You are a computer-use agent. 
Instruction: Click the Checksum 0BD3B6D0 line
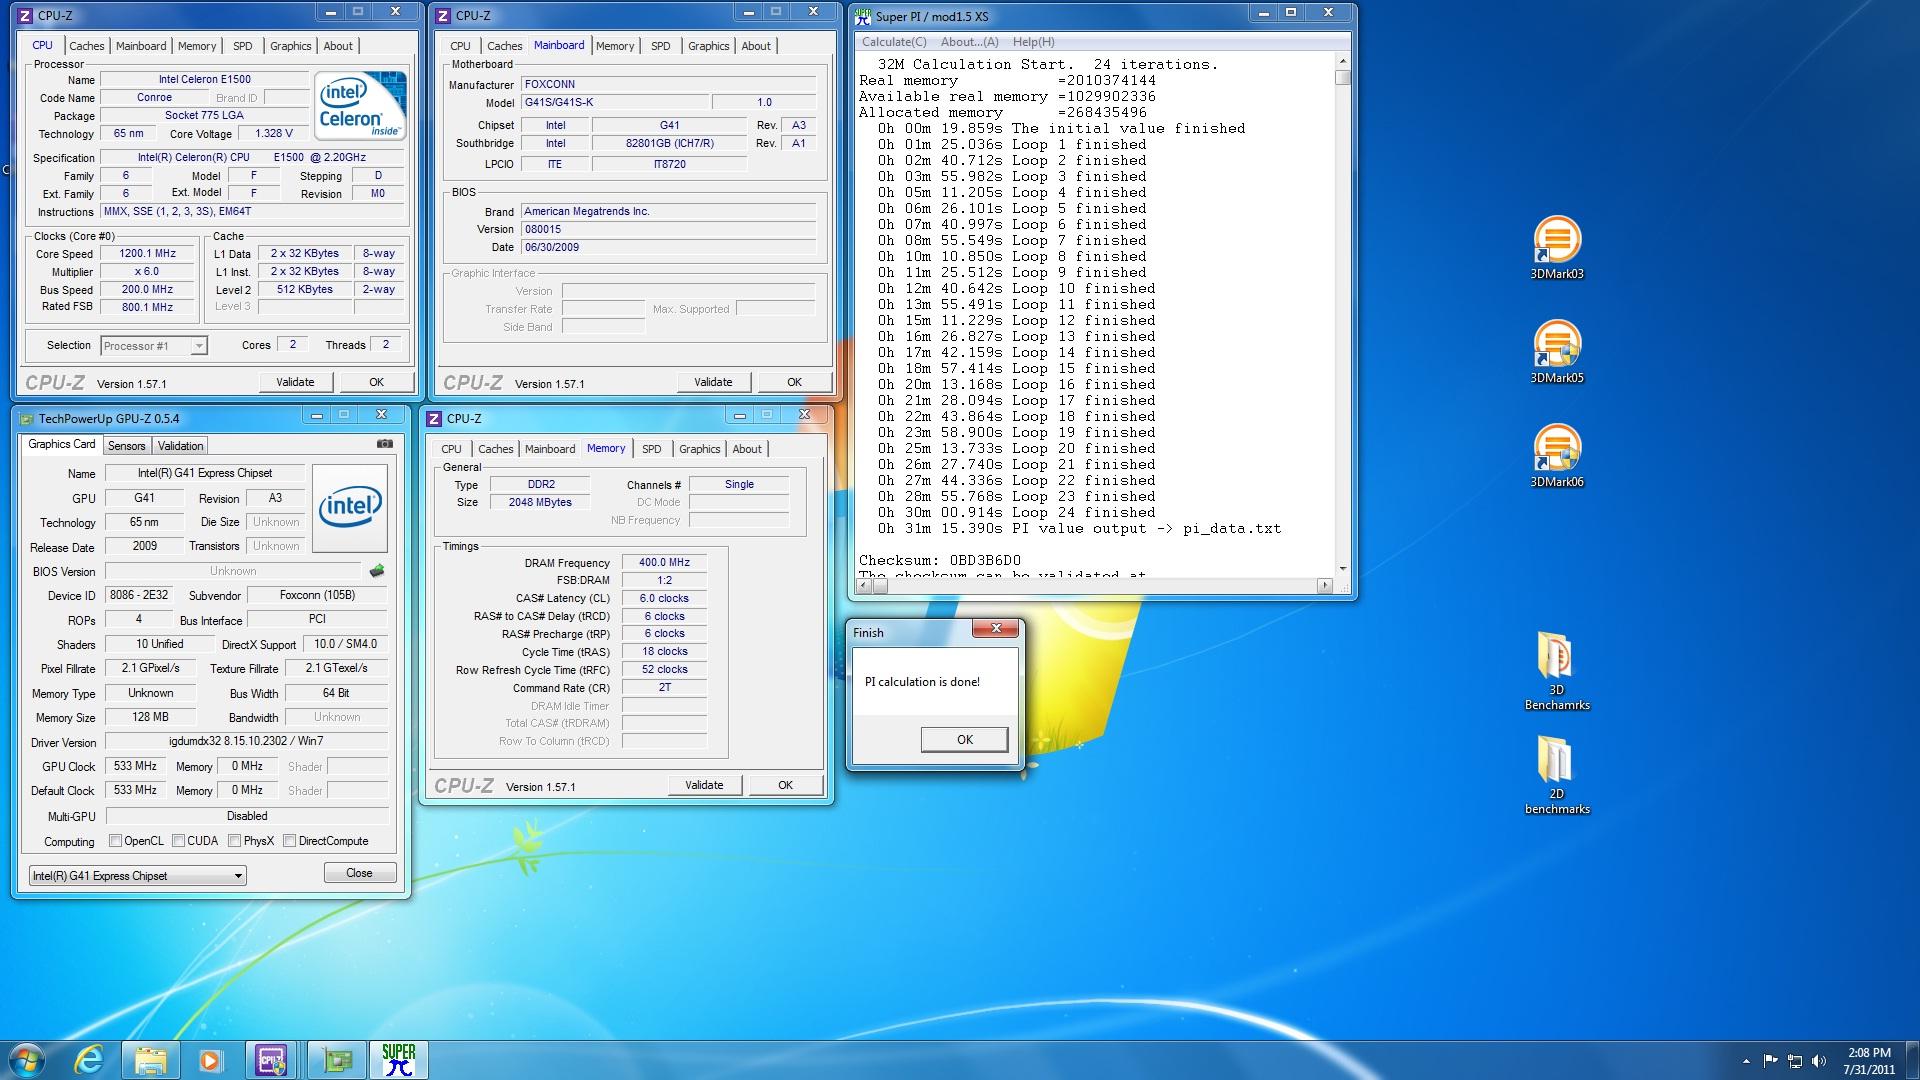click(x=940, y=560)
